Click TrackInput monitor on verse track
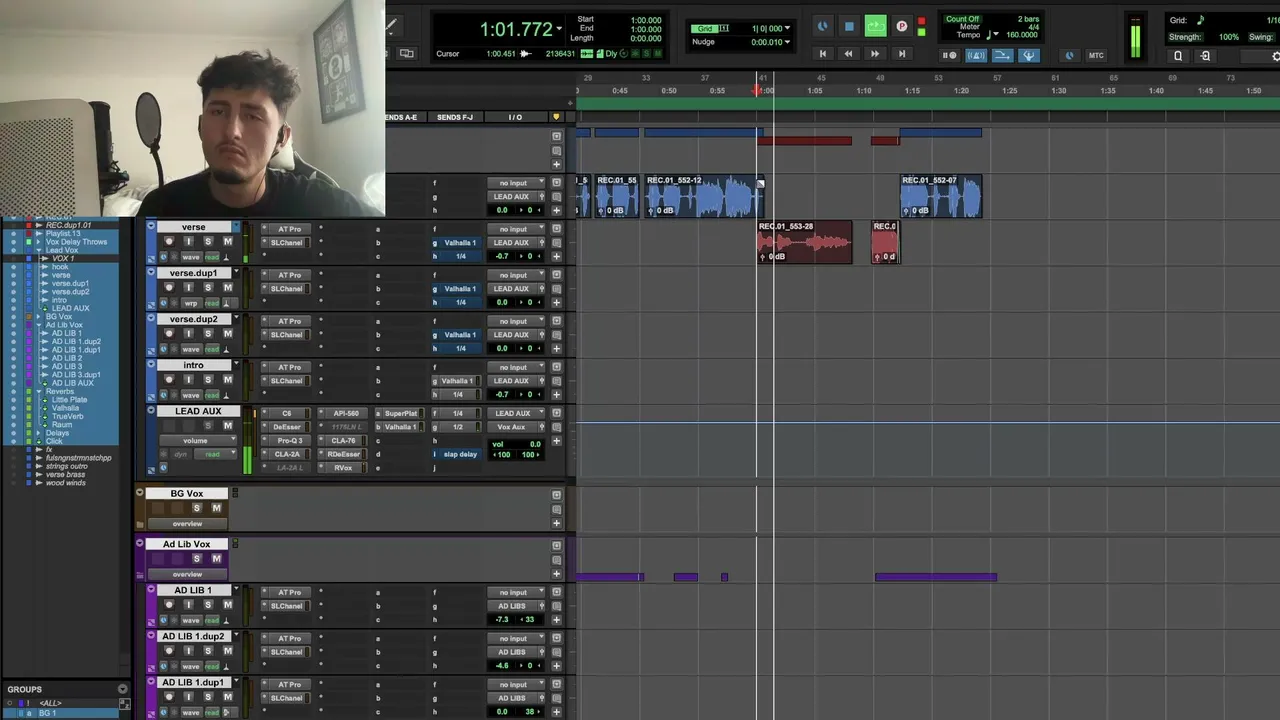Screen dimensions: 1280x720 tap(188, 242)
